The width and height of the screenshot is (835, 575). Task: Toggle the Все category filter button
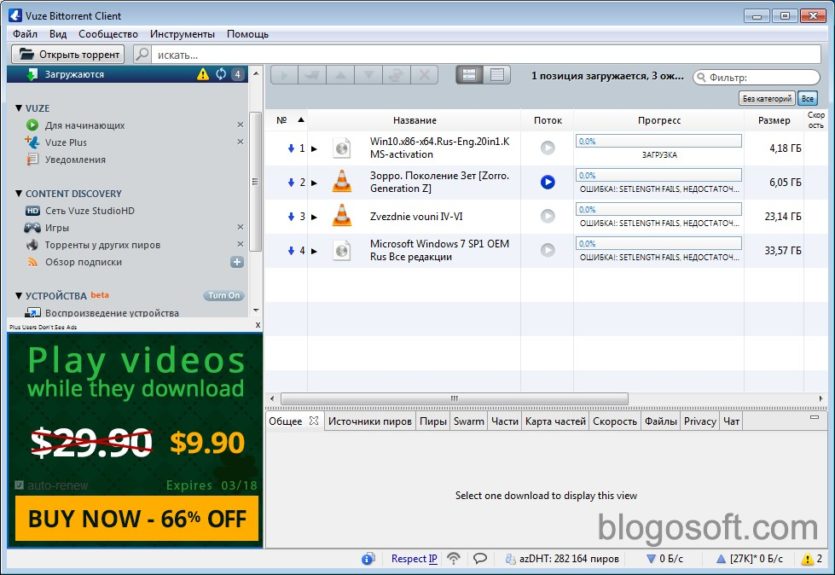pyautogui.click(x=807, y=98)
